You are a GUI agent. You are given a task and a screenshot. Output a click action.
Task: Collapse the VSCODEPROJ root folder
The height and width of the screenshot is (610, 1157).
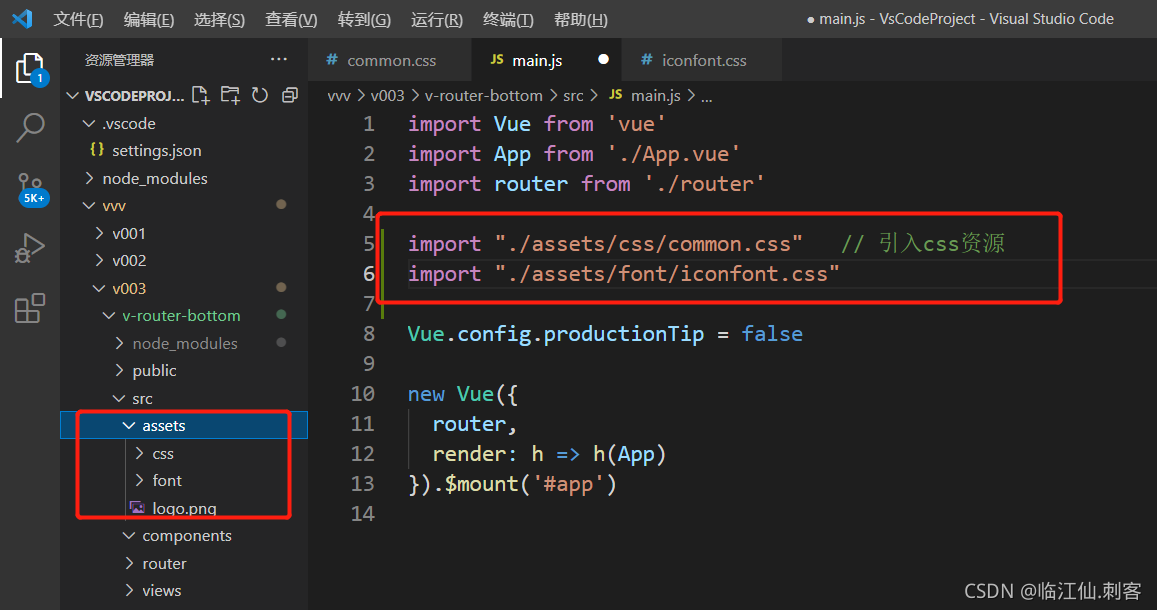pyautogui.click(x=72, y=95)
